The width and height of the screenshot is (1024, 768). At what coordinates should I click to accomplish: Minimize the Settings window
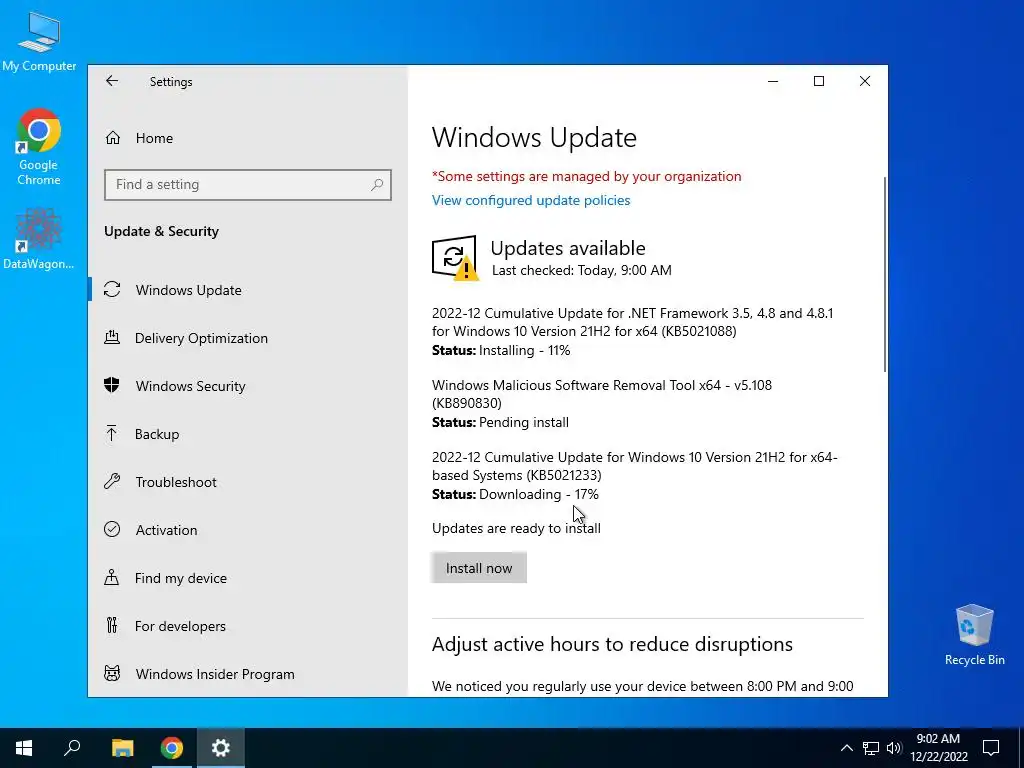tap(773, 81)
